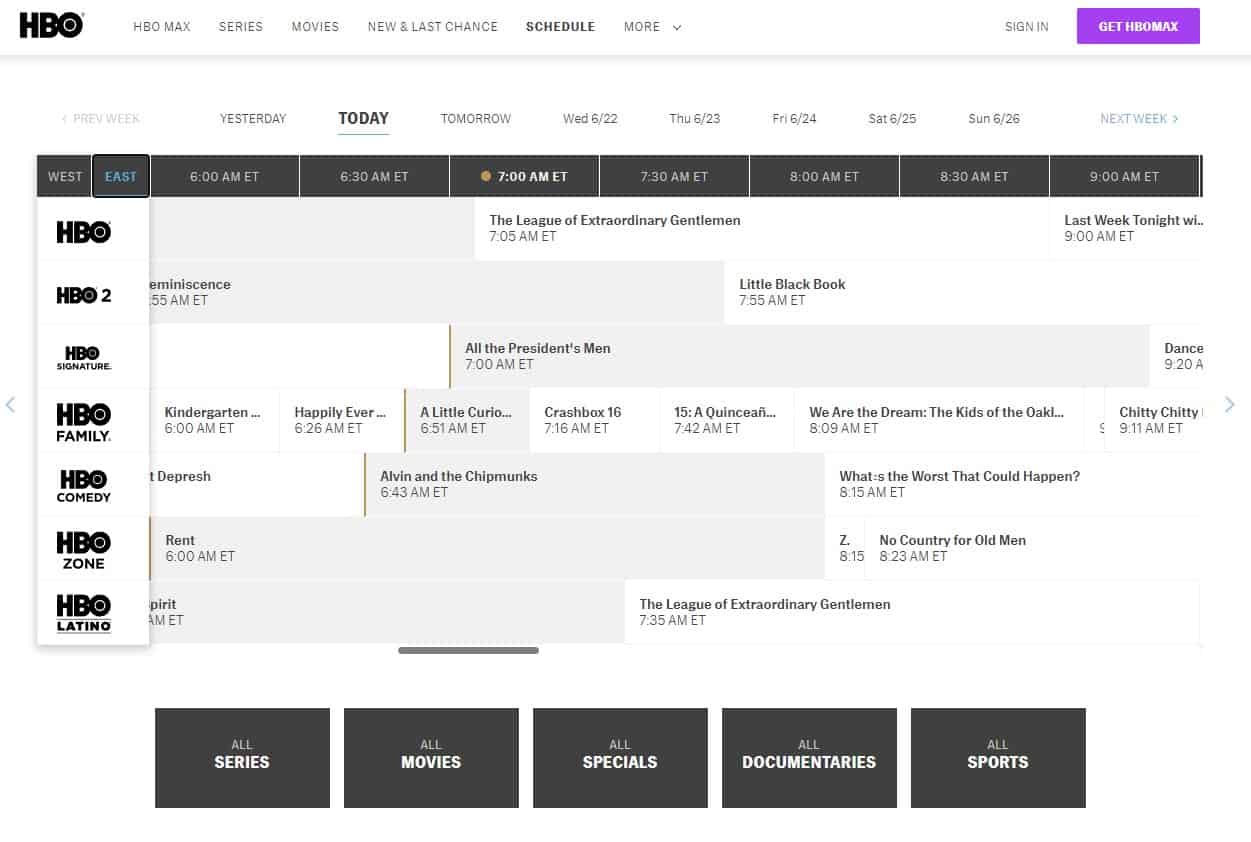Click the 6:30 AM ET time header
The height and width of the screenshot is (842, 1251).
click(x=374, y=176)
